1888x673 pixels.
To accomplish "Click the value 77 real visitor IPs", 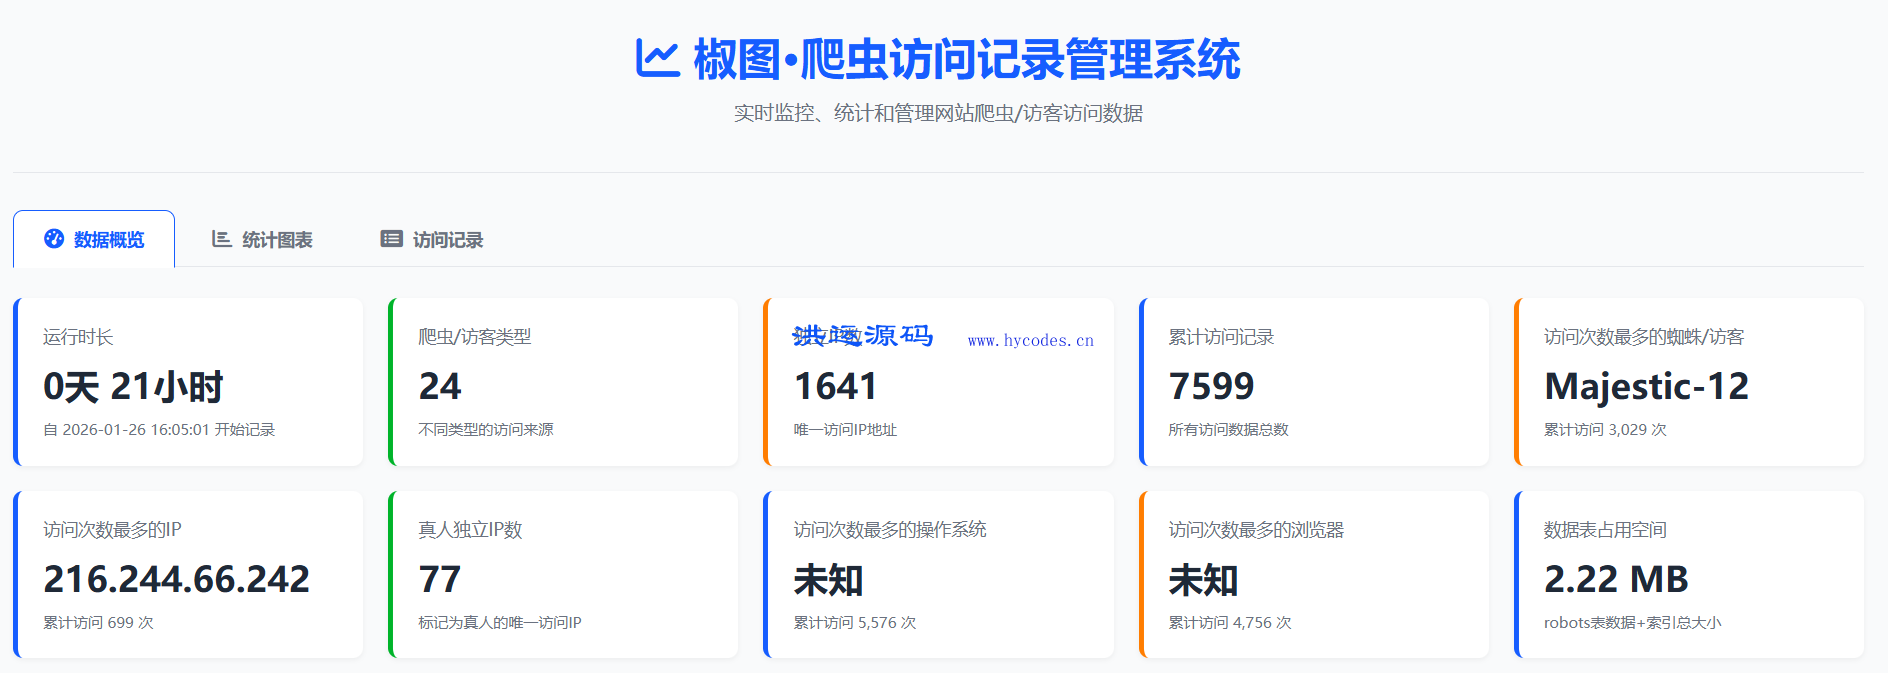I will (440, 579).
